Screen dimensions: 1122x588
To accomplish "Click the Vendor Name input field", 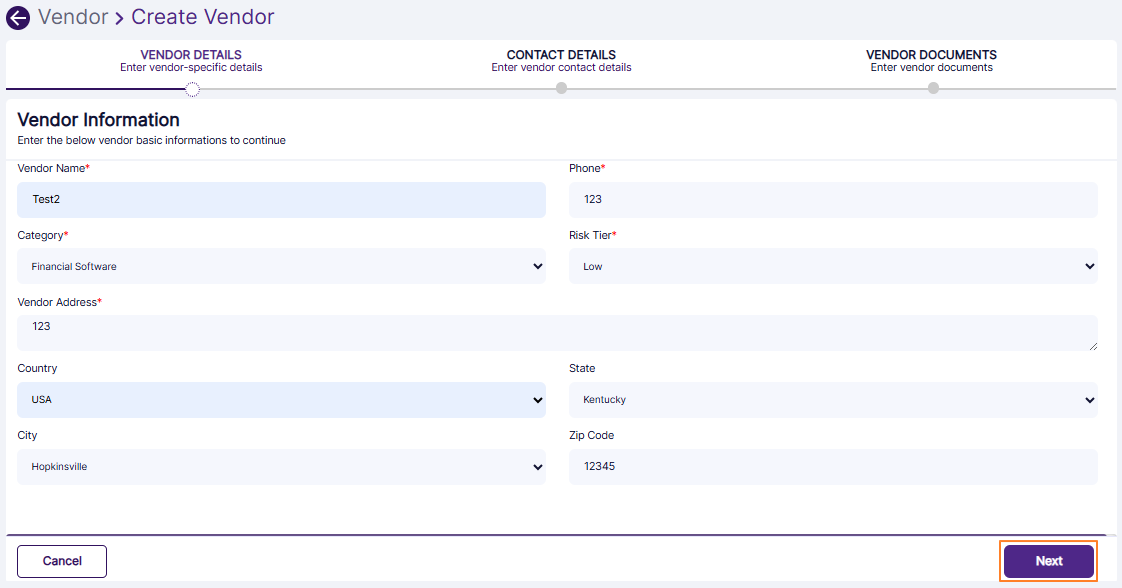I will pos(281,200).
